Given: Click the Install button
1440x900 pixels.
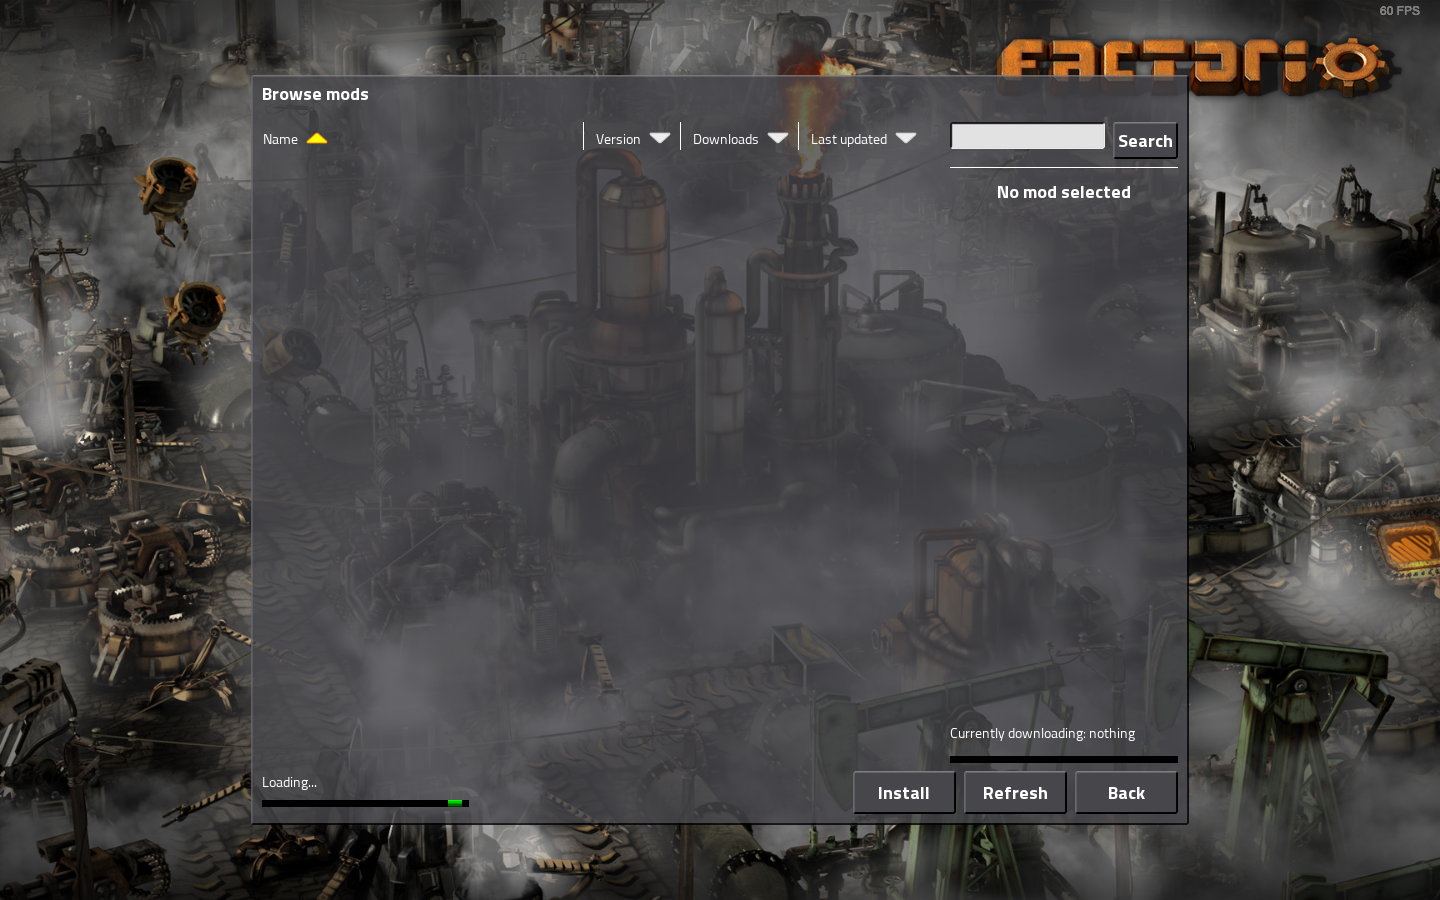Looking at the screenshot, I should point(904,793).
